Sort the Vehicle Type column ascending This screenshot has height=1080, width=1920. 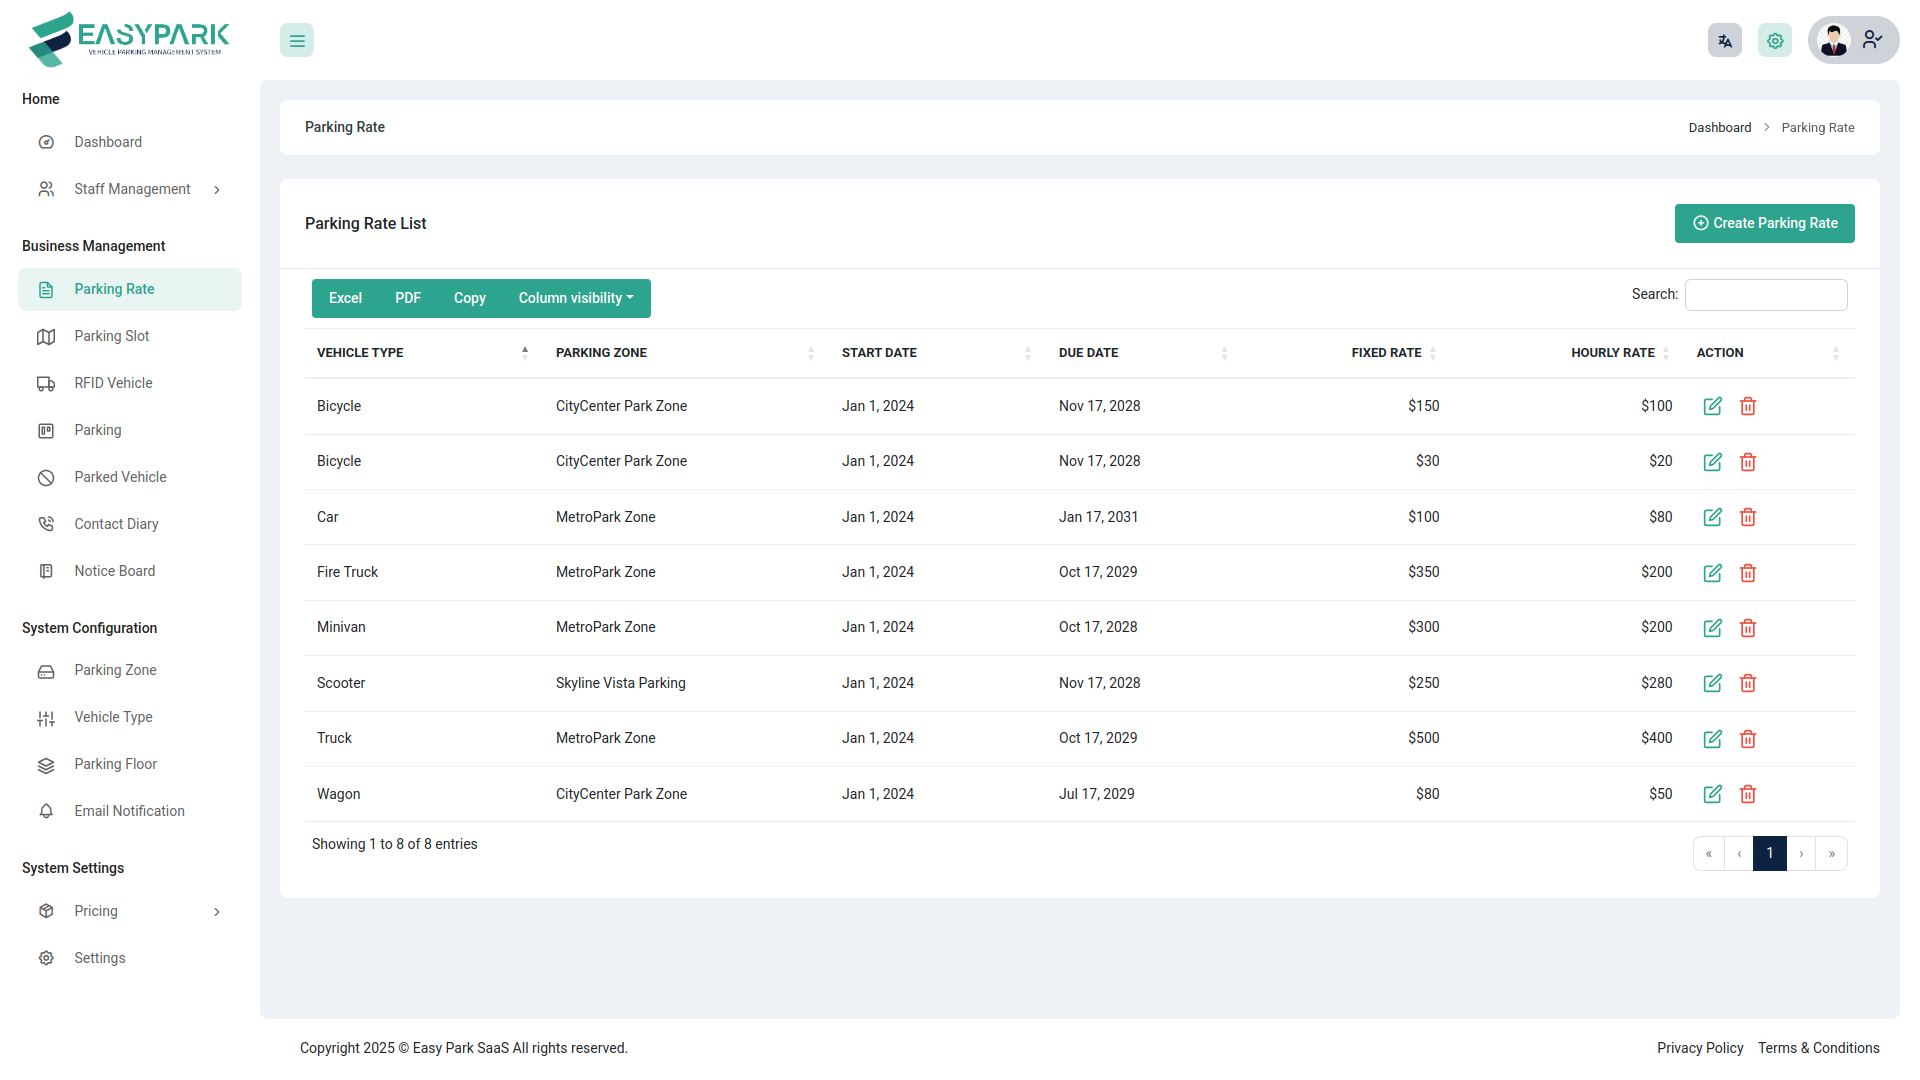pos(524,349)
